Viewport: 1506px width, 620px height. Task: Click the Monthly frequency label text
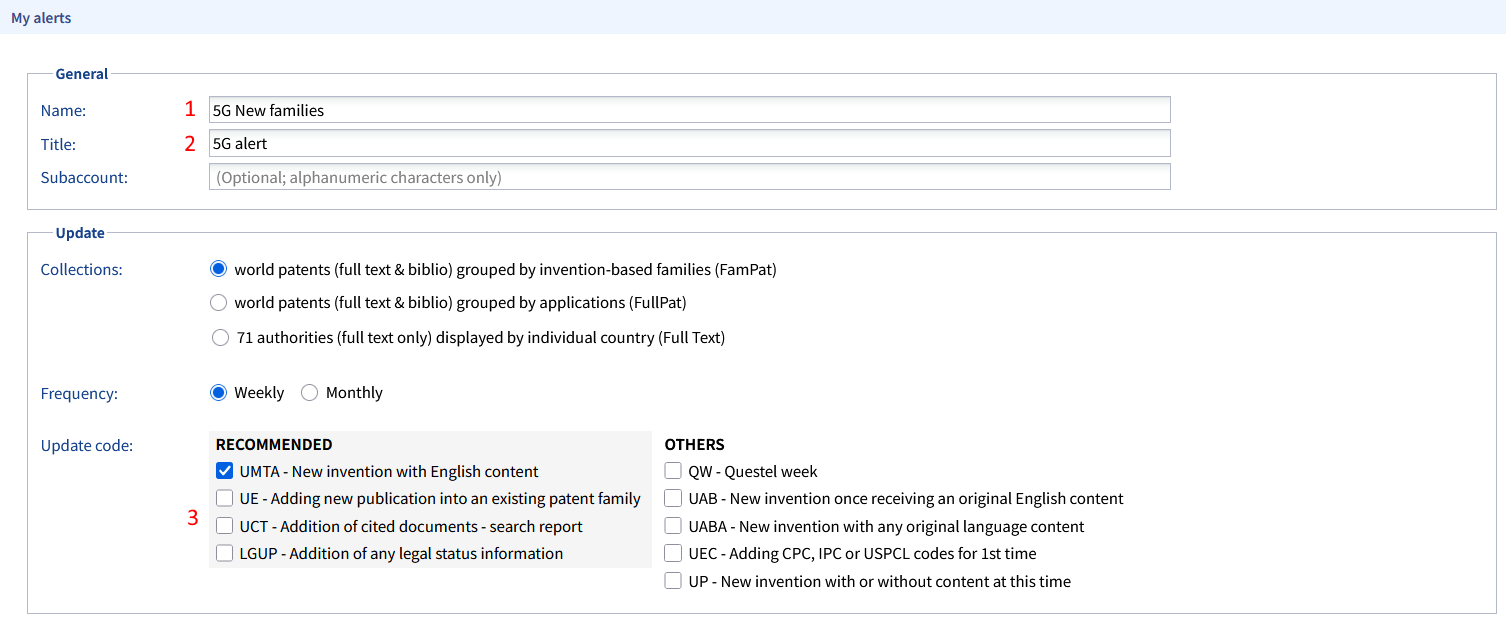tap(354, 393)
